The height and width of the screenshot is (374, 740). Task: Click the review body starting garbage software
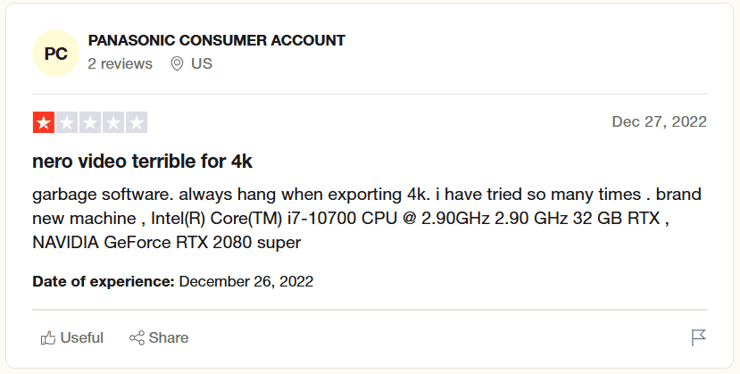click(x=367, y=218)
